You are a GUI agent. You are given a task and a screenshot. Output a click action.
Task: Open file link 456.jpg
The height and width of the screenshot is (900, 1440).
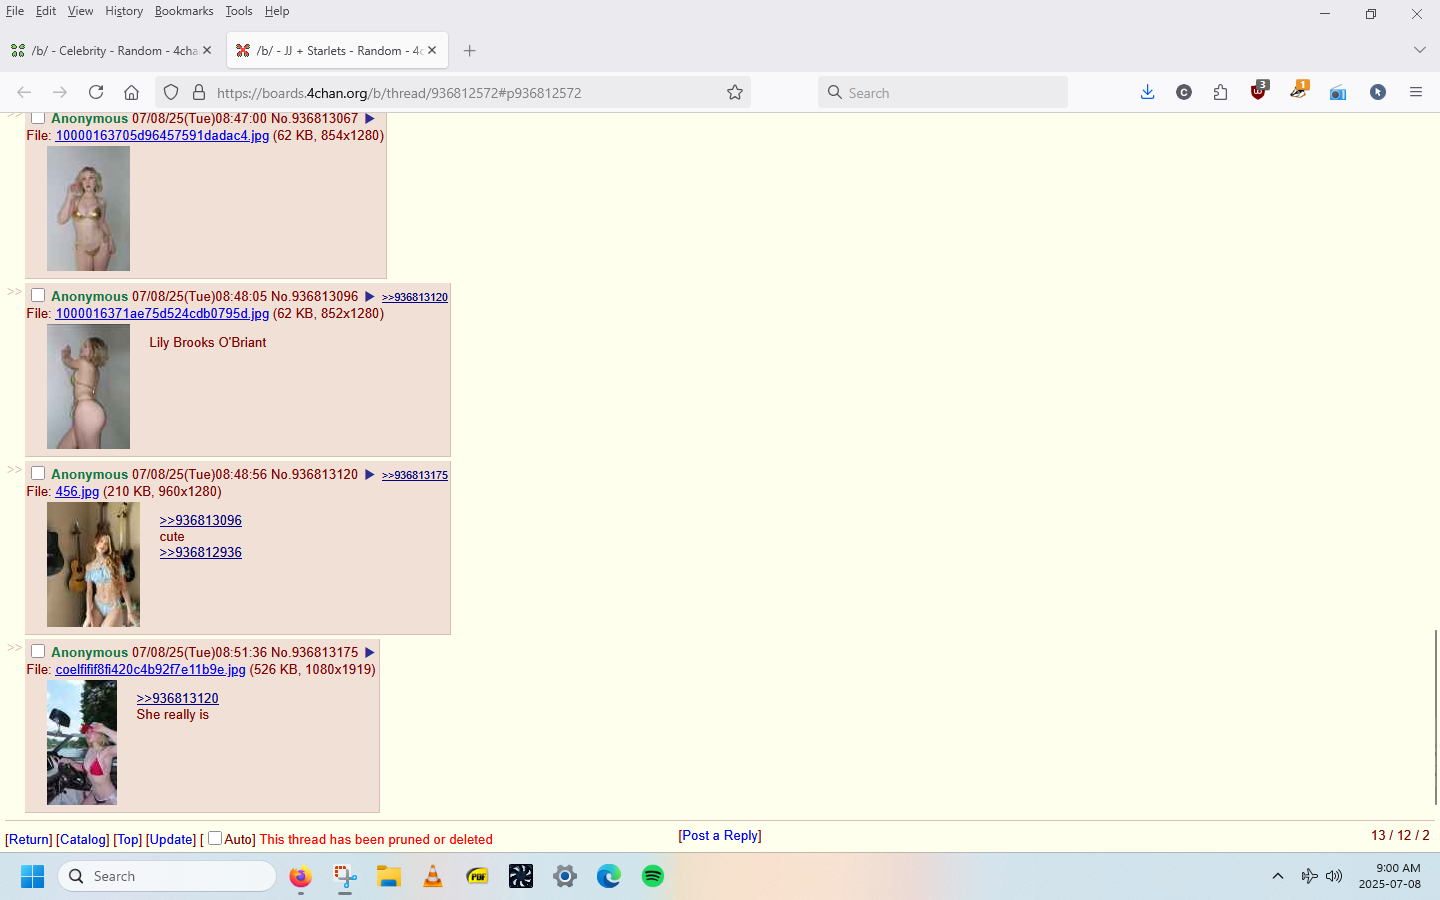pos(77,491)
